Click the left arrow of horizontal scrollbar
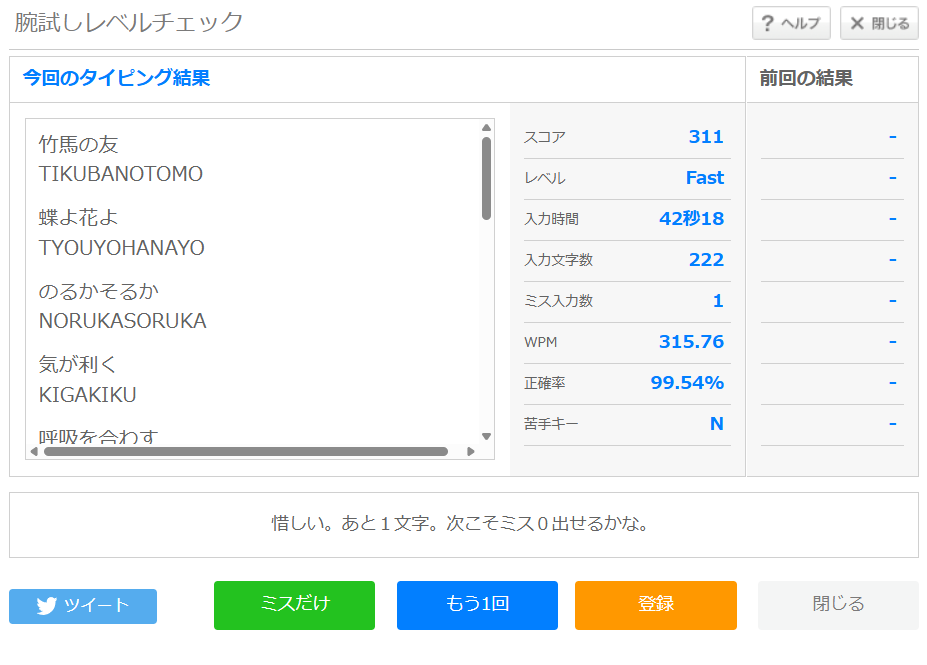 tap(34, 452)
